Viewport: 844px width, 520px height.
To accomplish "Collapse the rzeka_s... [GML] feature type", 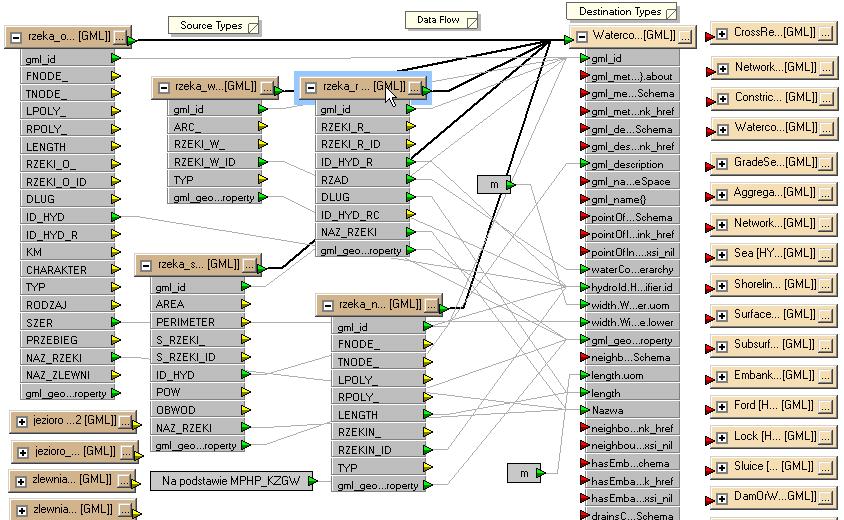I will coord(146,265).
